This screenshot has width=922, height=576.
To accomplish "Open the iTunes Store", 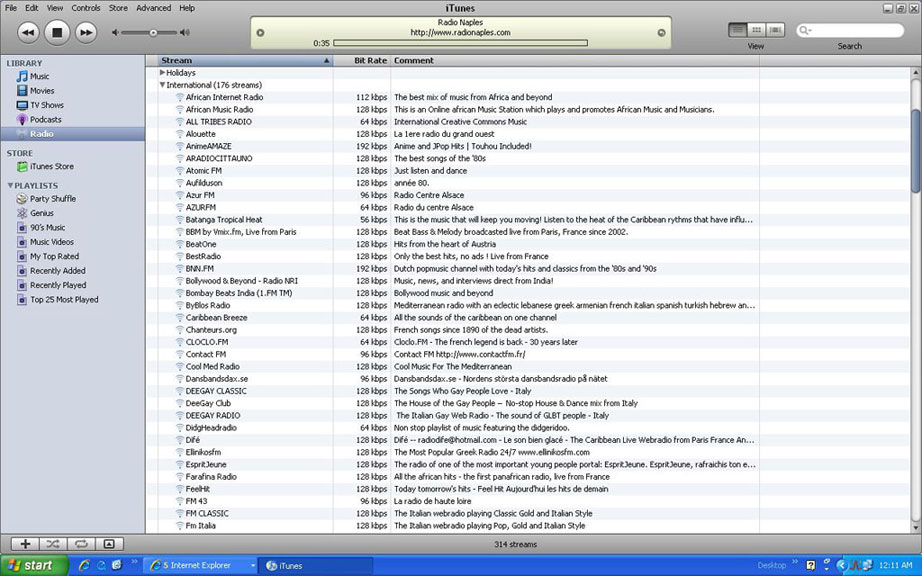I will pos(45,166).
